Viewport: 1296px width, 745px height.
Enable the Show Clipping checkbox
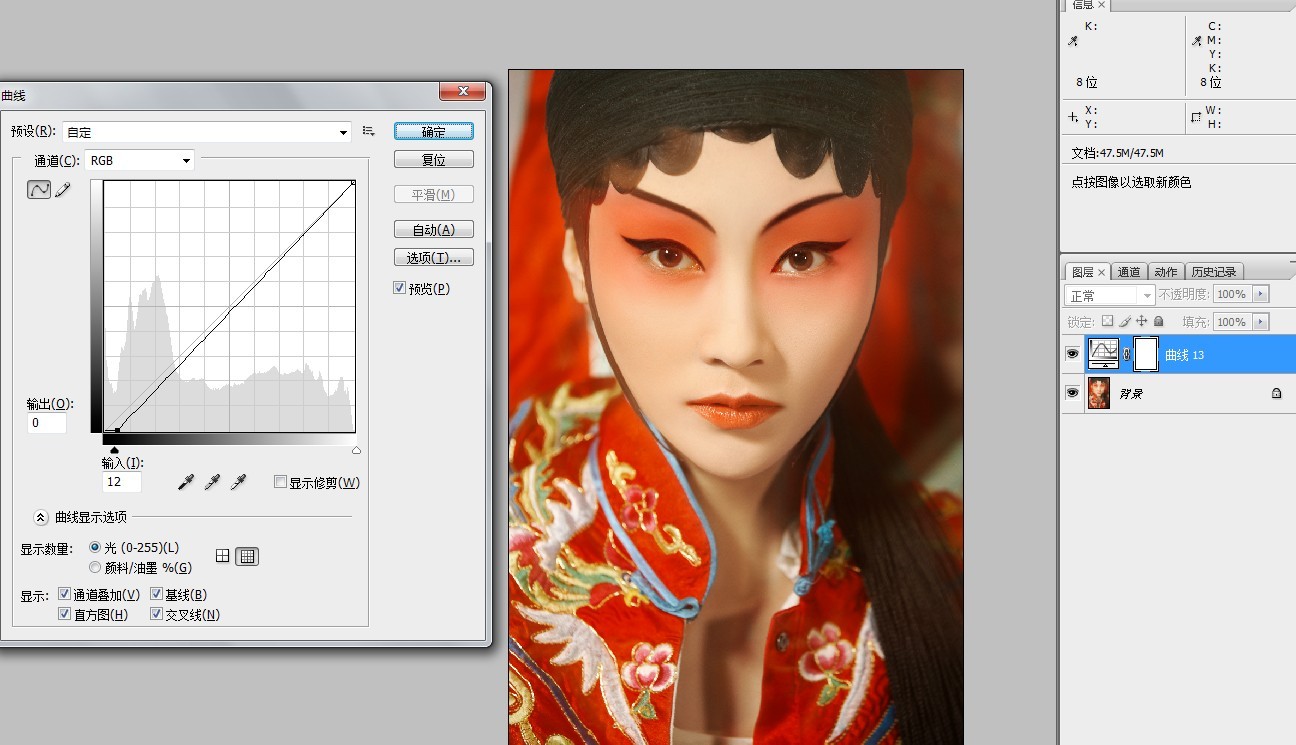pos(280,482)
